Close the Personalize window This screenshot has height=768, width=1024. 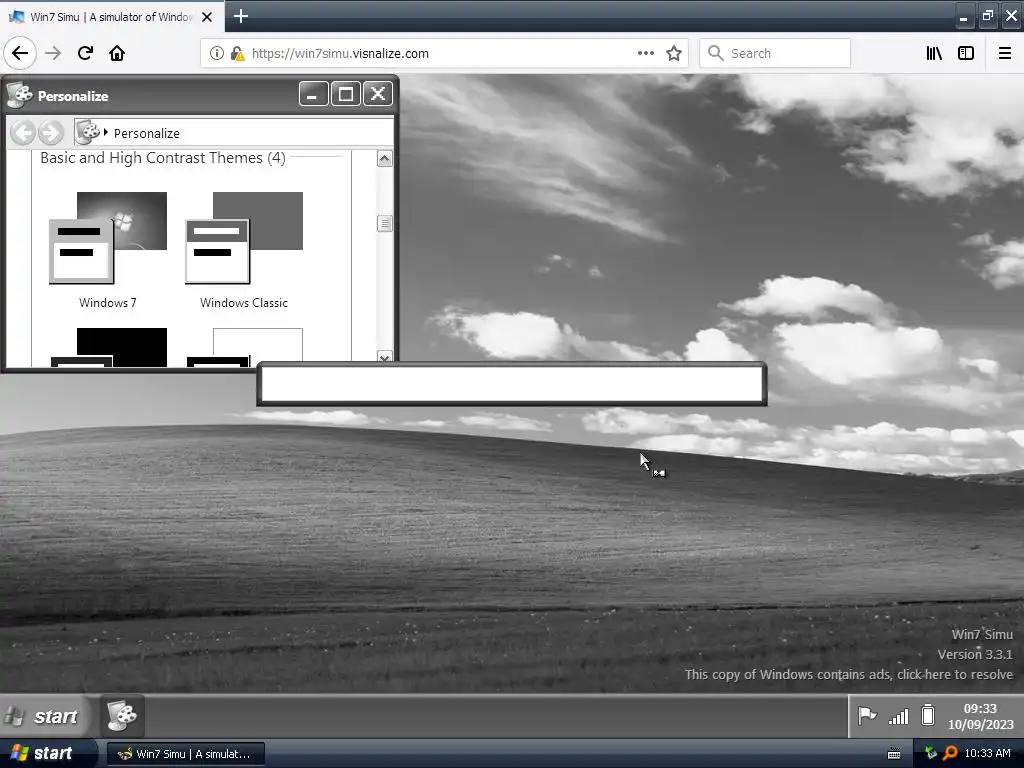377,94
